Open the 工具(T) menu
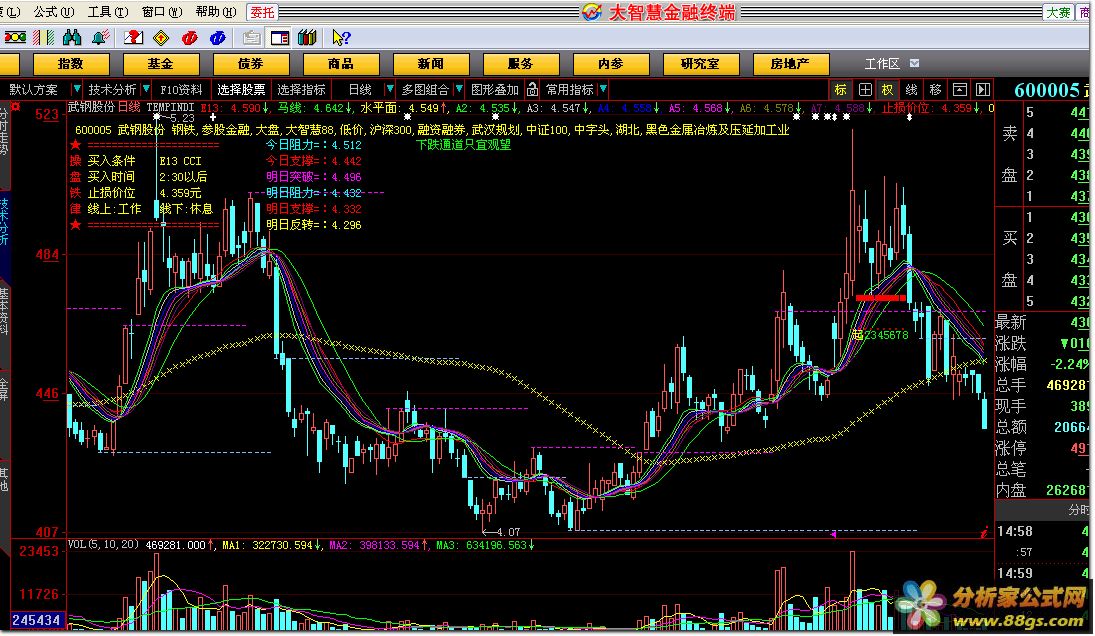Viewport: 1095px width, 636px height. pos(108,12)
